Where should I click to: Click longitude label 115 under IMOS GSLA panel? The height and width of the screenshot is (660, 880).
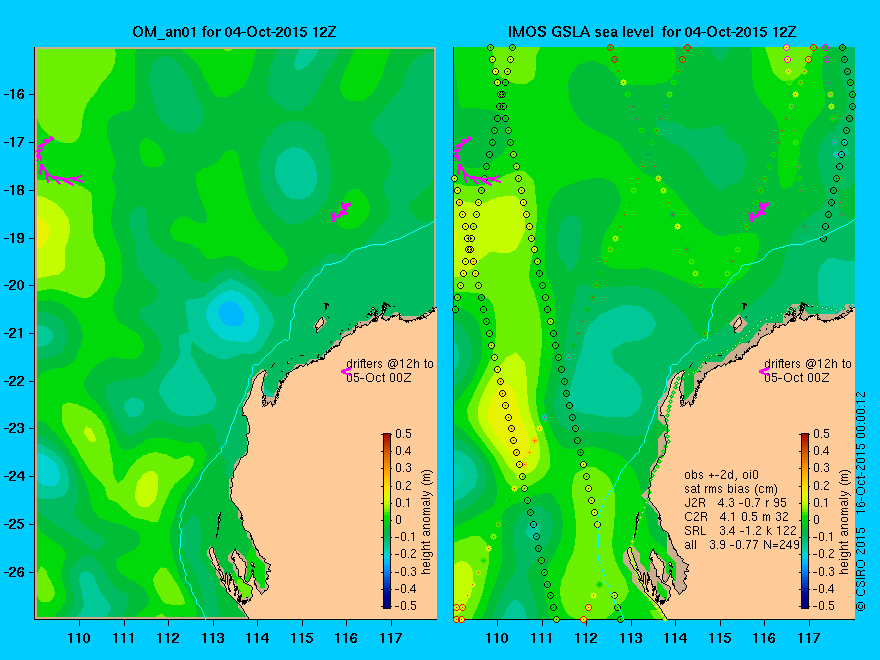(x=720, y=638)
